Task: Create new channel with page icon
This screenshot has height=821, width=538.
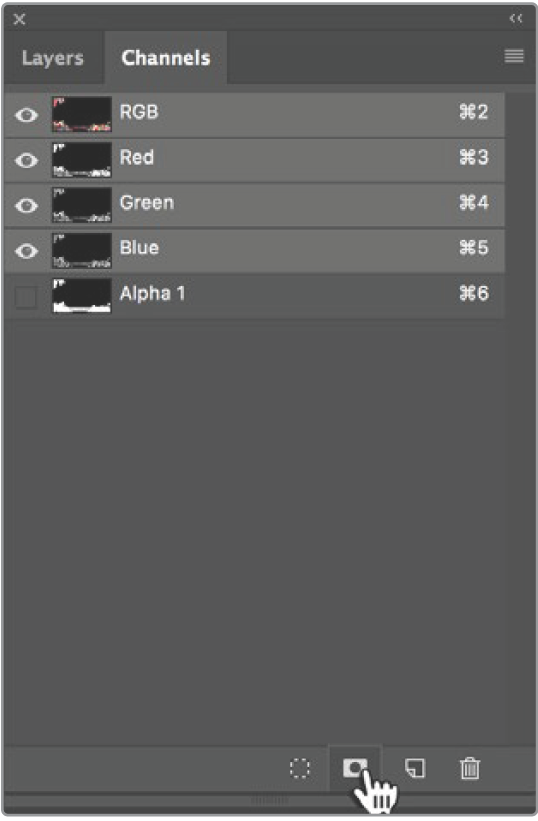Action: click(x=415, y=768)
